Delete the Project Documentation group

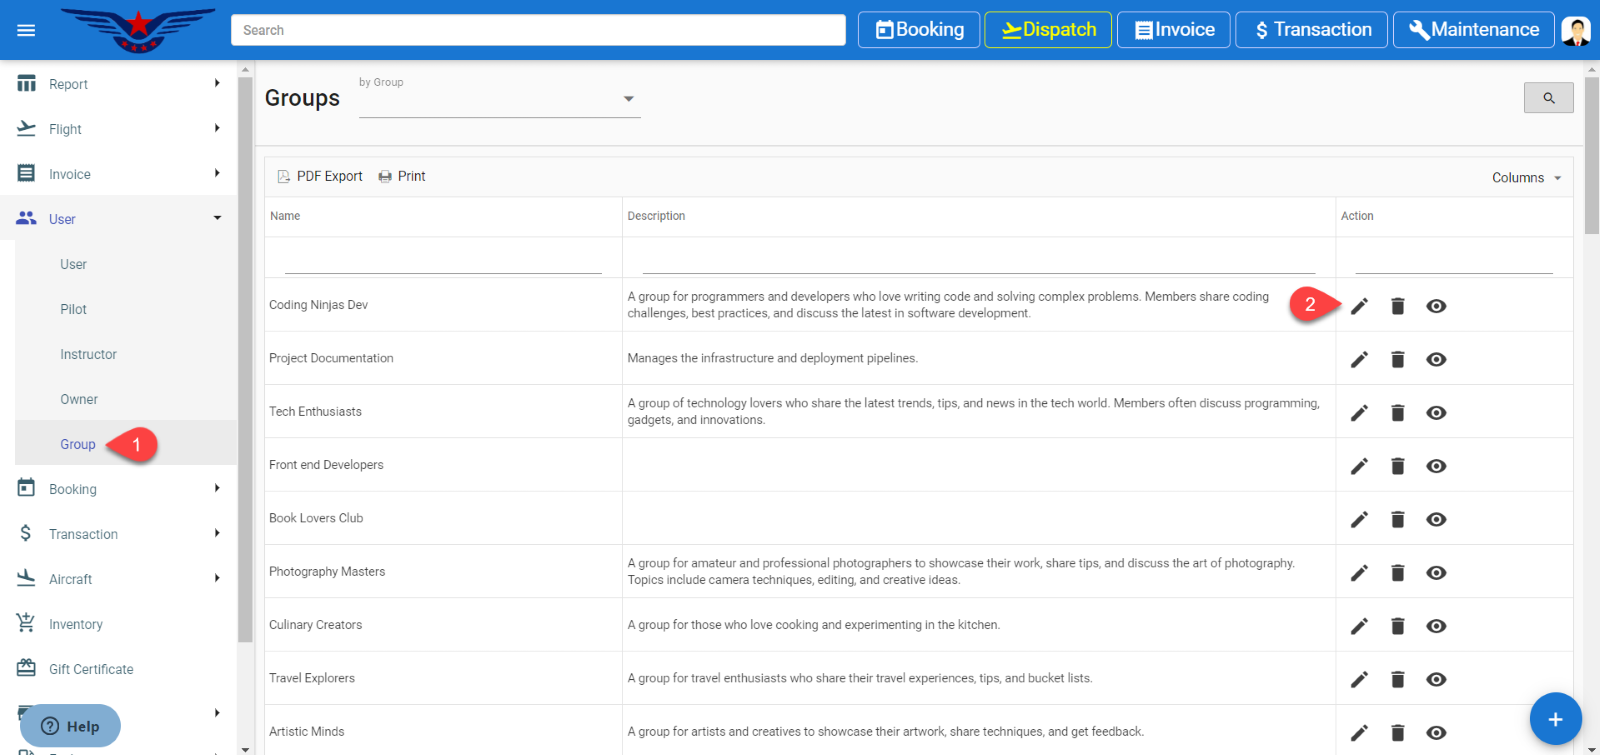point(1397,359)
